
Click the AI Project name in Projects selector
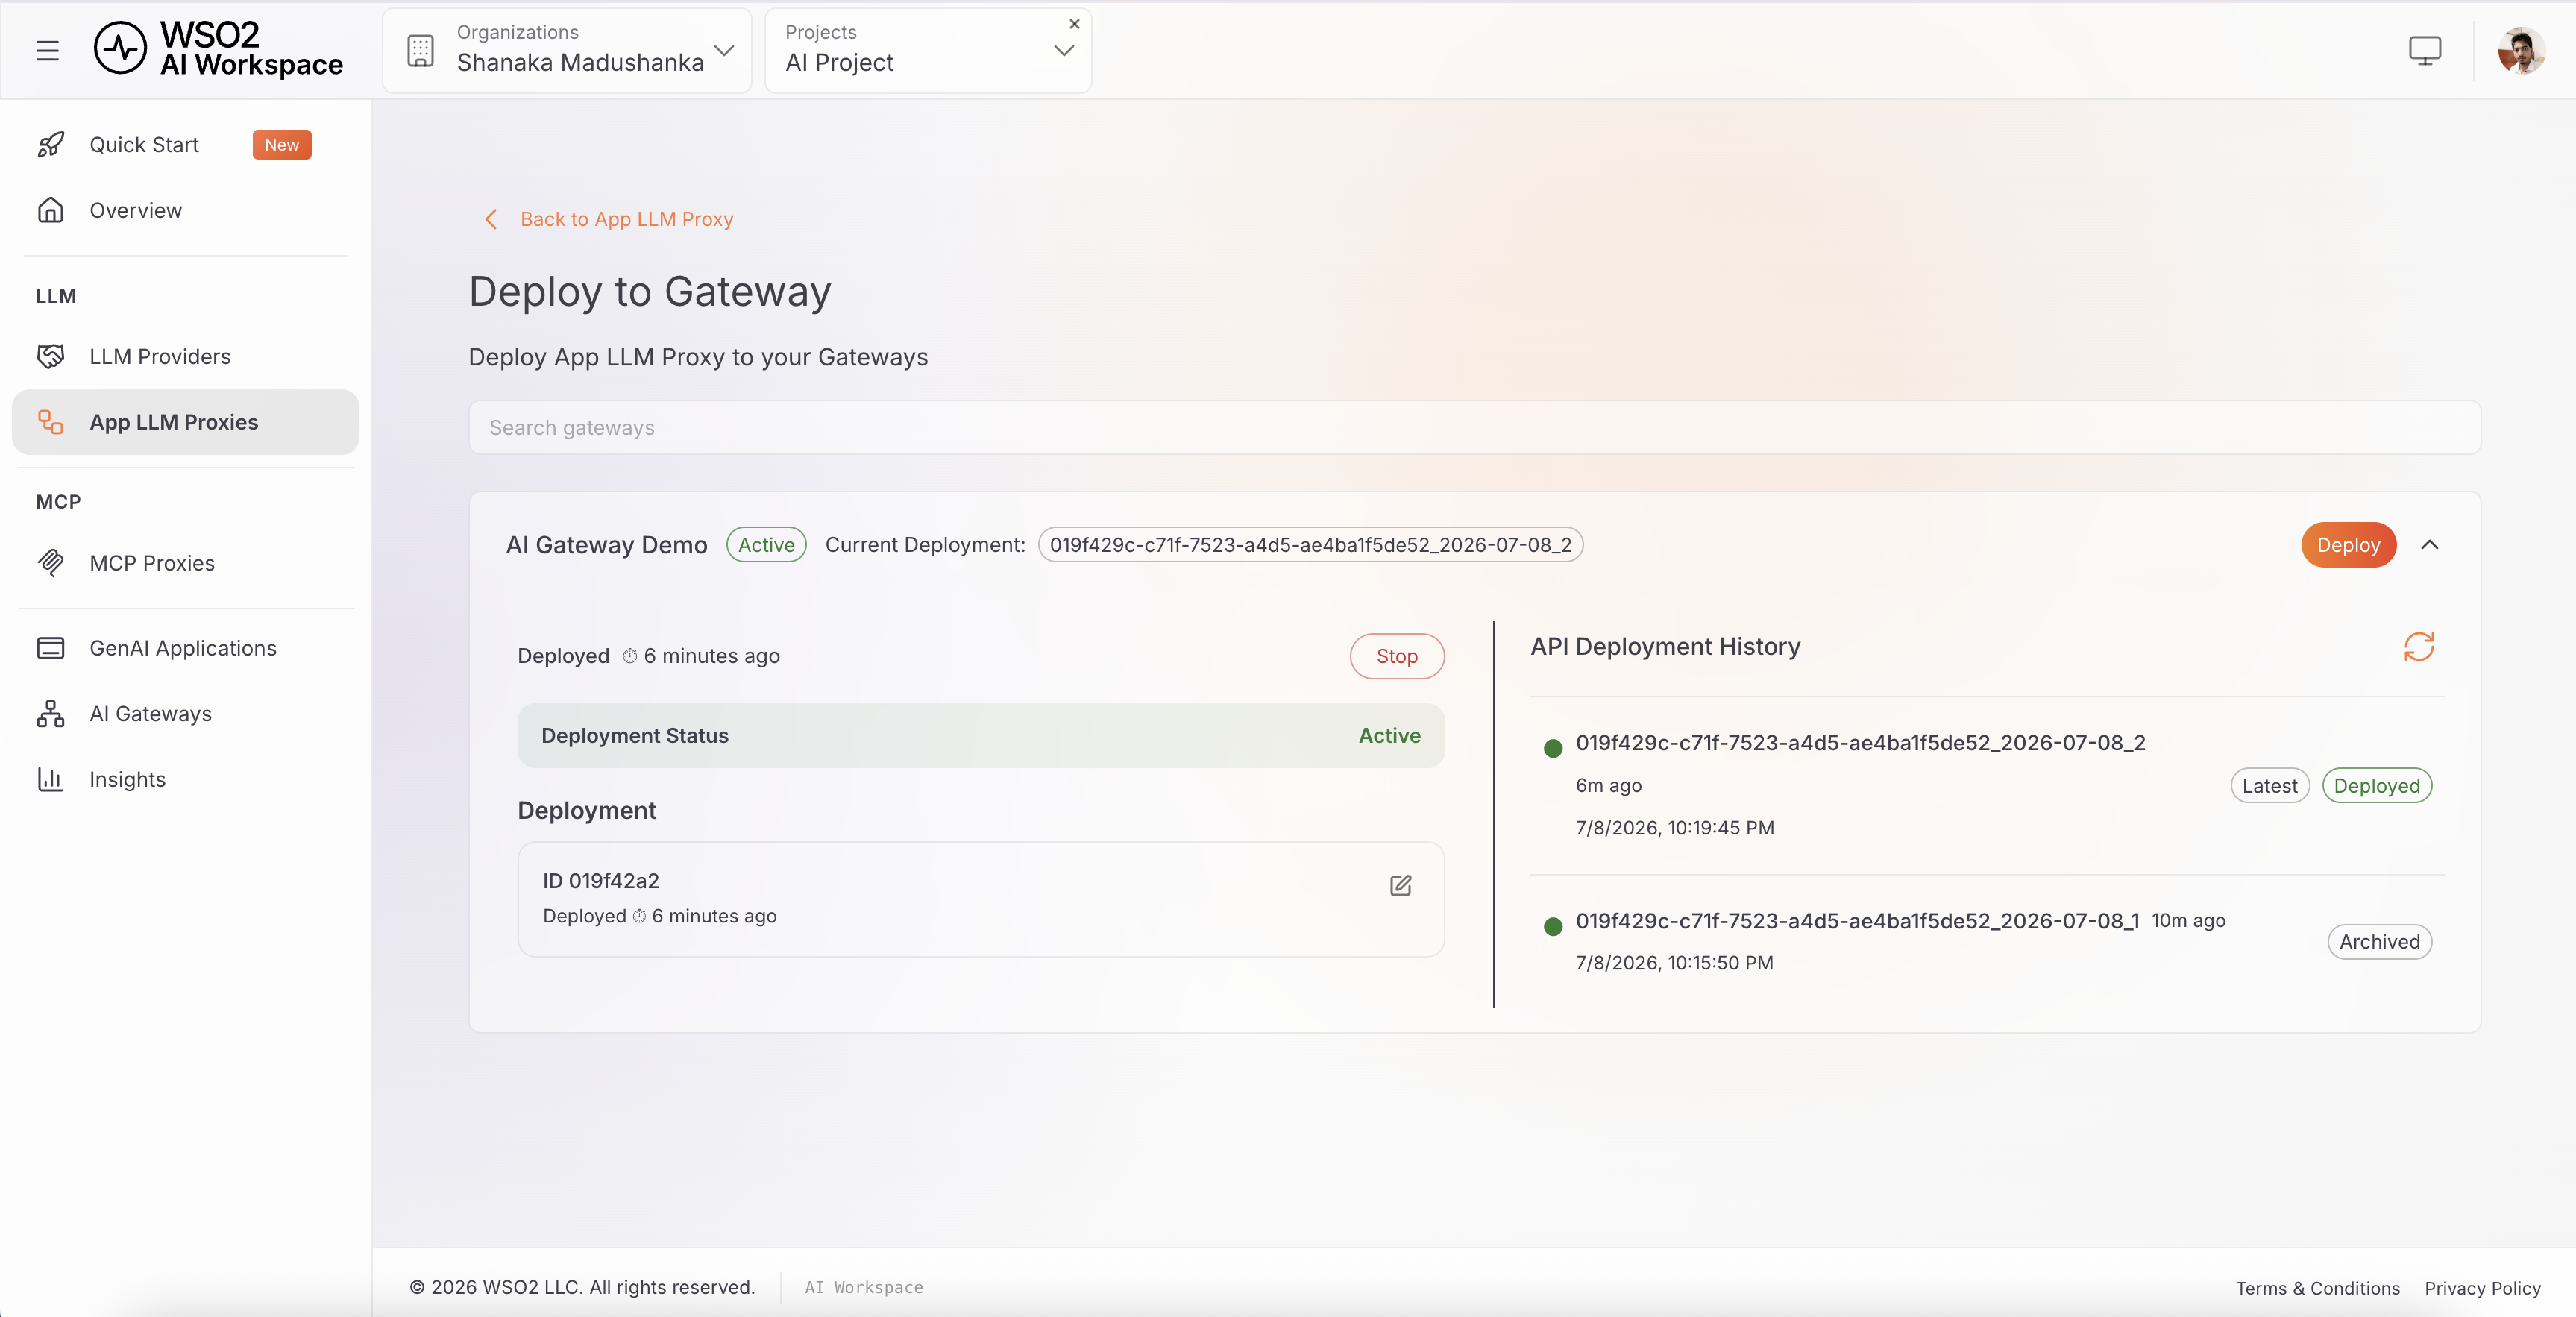coord(839,62)
